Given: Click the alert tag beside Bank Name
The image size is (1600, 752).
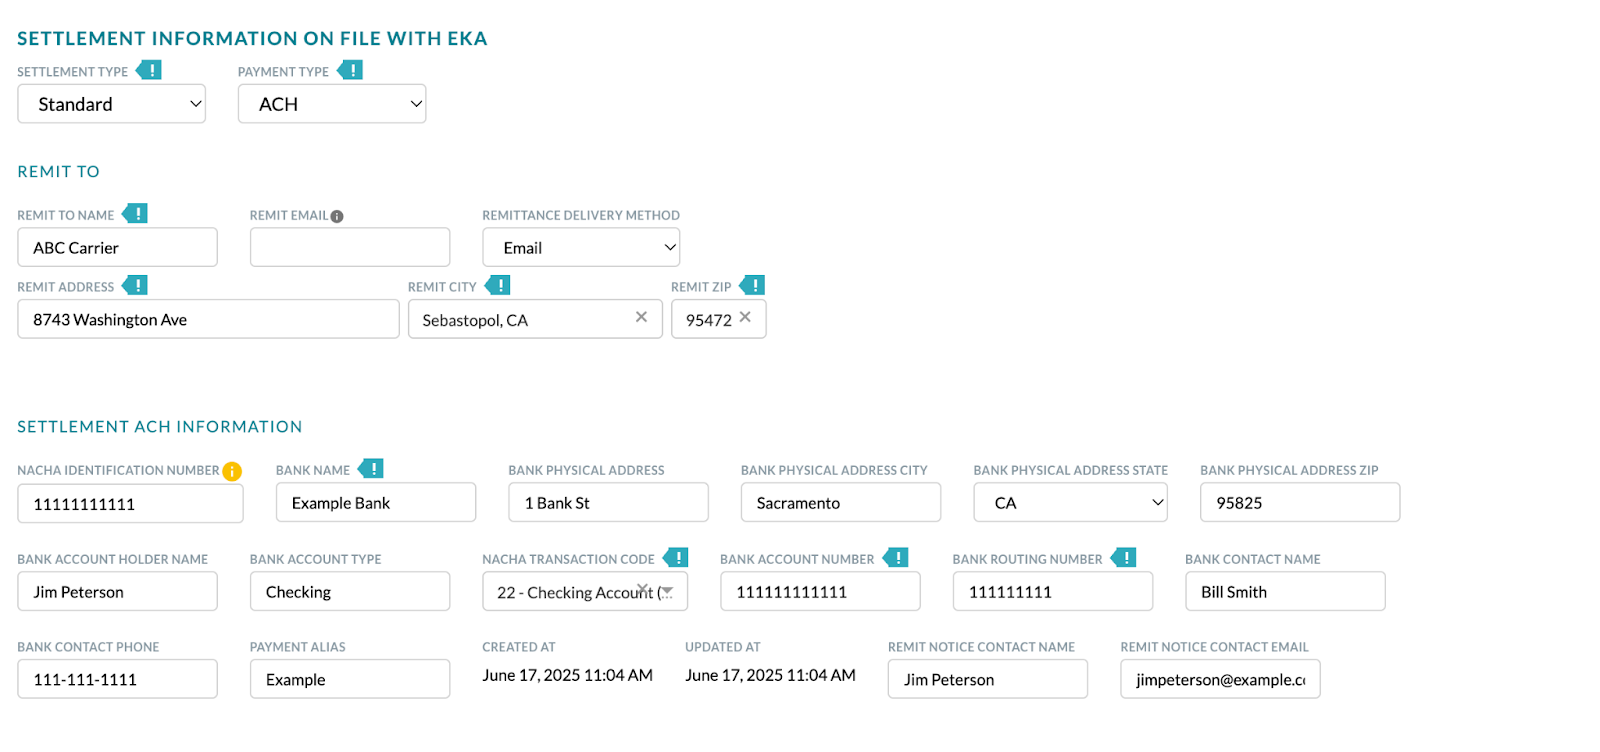Looking at the screenshot, I should [x=371, y=468].
